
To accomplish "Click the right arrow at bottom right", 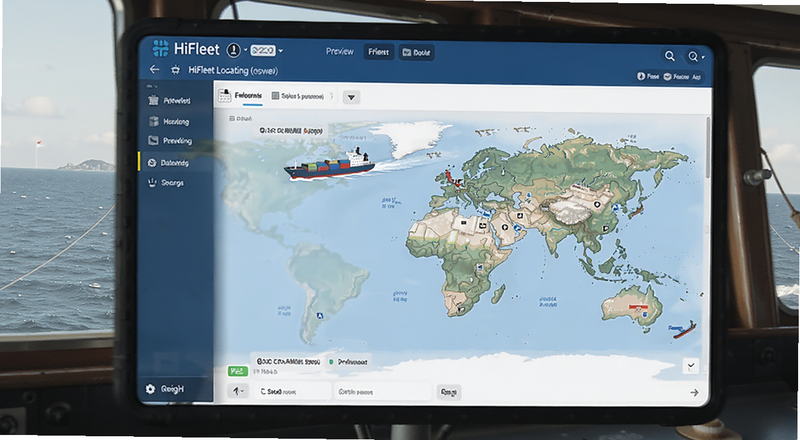I will (694, 393).
